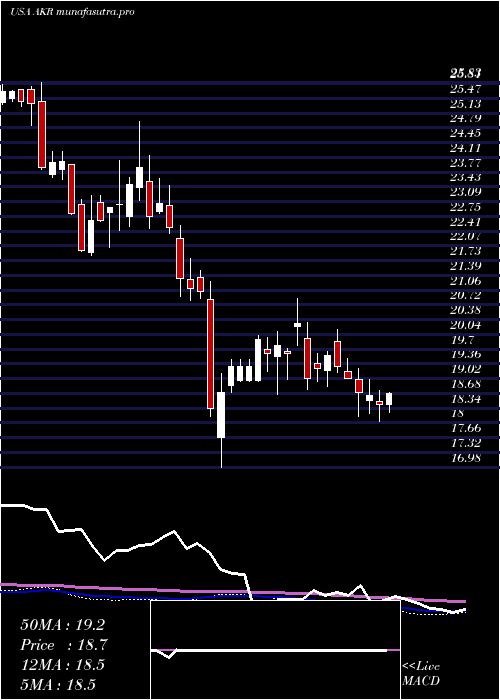Select the MACD inset panel
Screen dimensions: 500x700
tap(275, 650)
